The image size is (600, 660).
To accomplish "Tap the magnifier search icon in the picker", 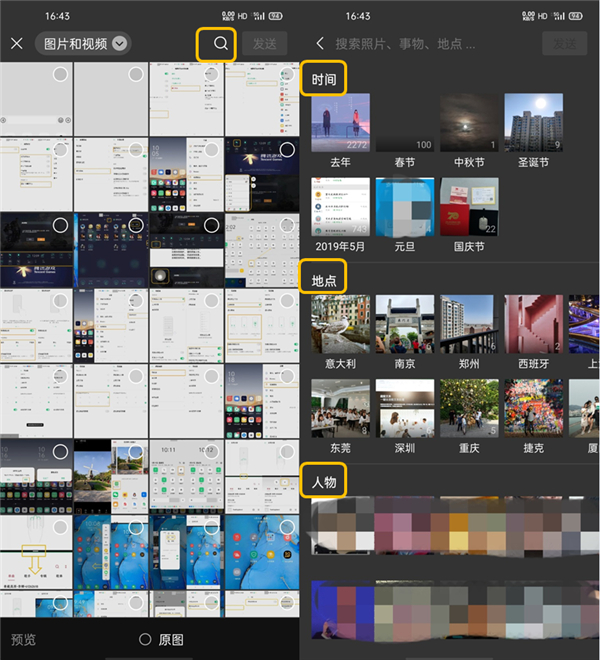I will click(x=220, y=43).
